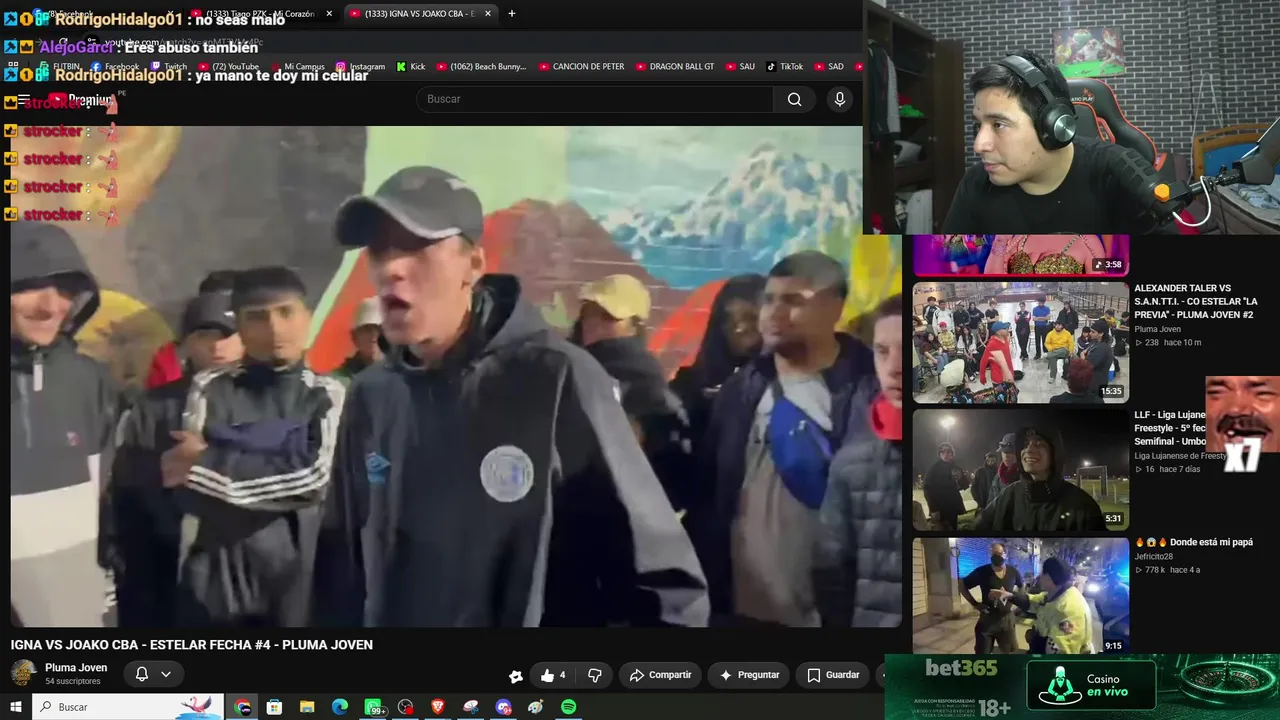Screen dimensions: 1280x720
Task: Click the YouTube search magnifier button
Action: [794, 99]
